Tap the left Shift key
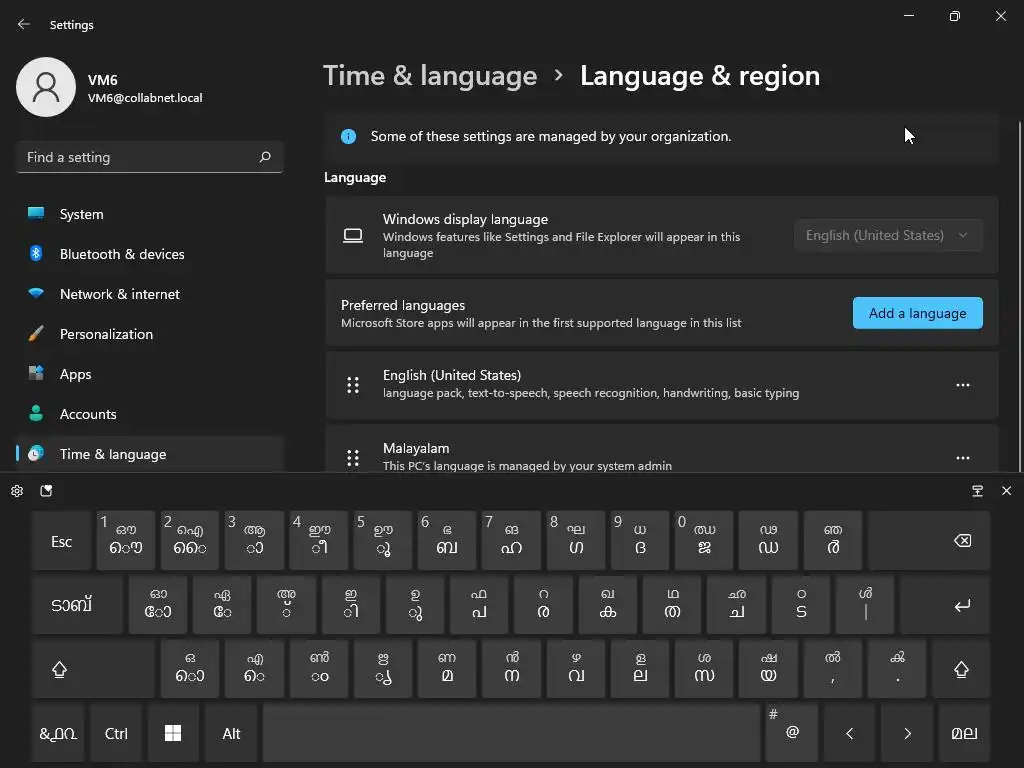The height and width of the screenshot is (768, 1024). (x=93, y=669)
